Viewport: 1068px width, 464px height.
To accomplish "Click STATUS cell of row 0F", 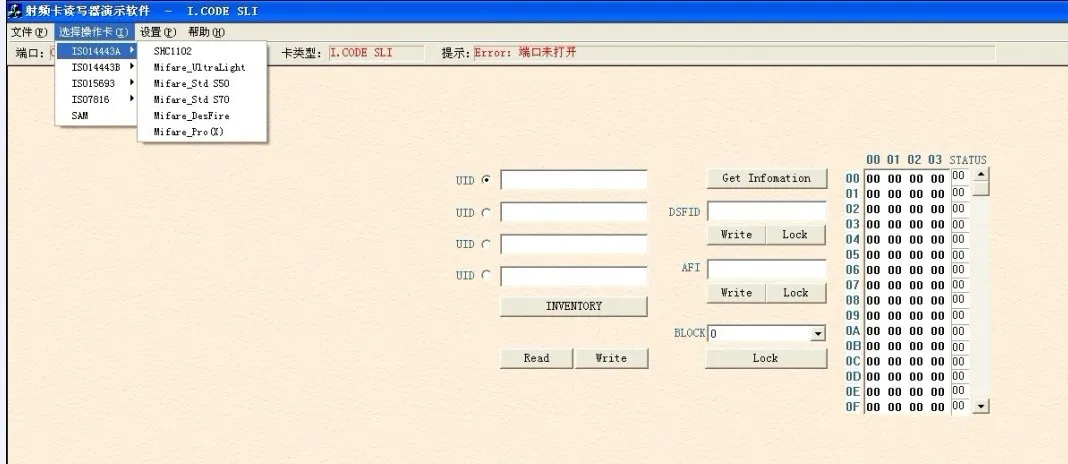I will (960, 406).
